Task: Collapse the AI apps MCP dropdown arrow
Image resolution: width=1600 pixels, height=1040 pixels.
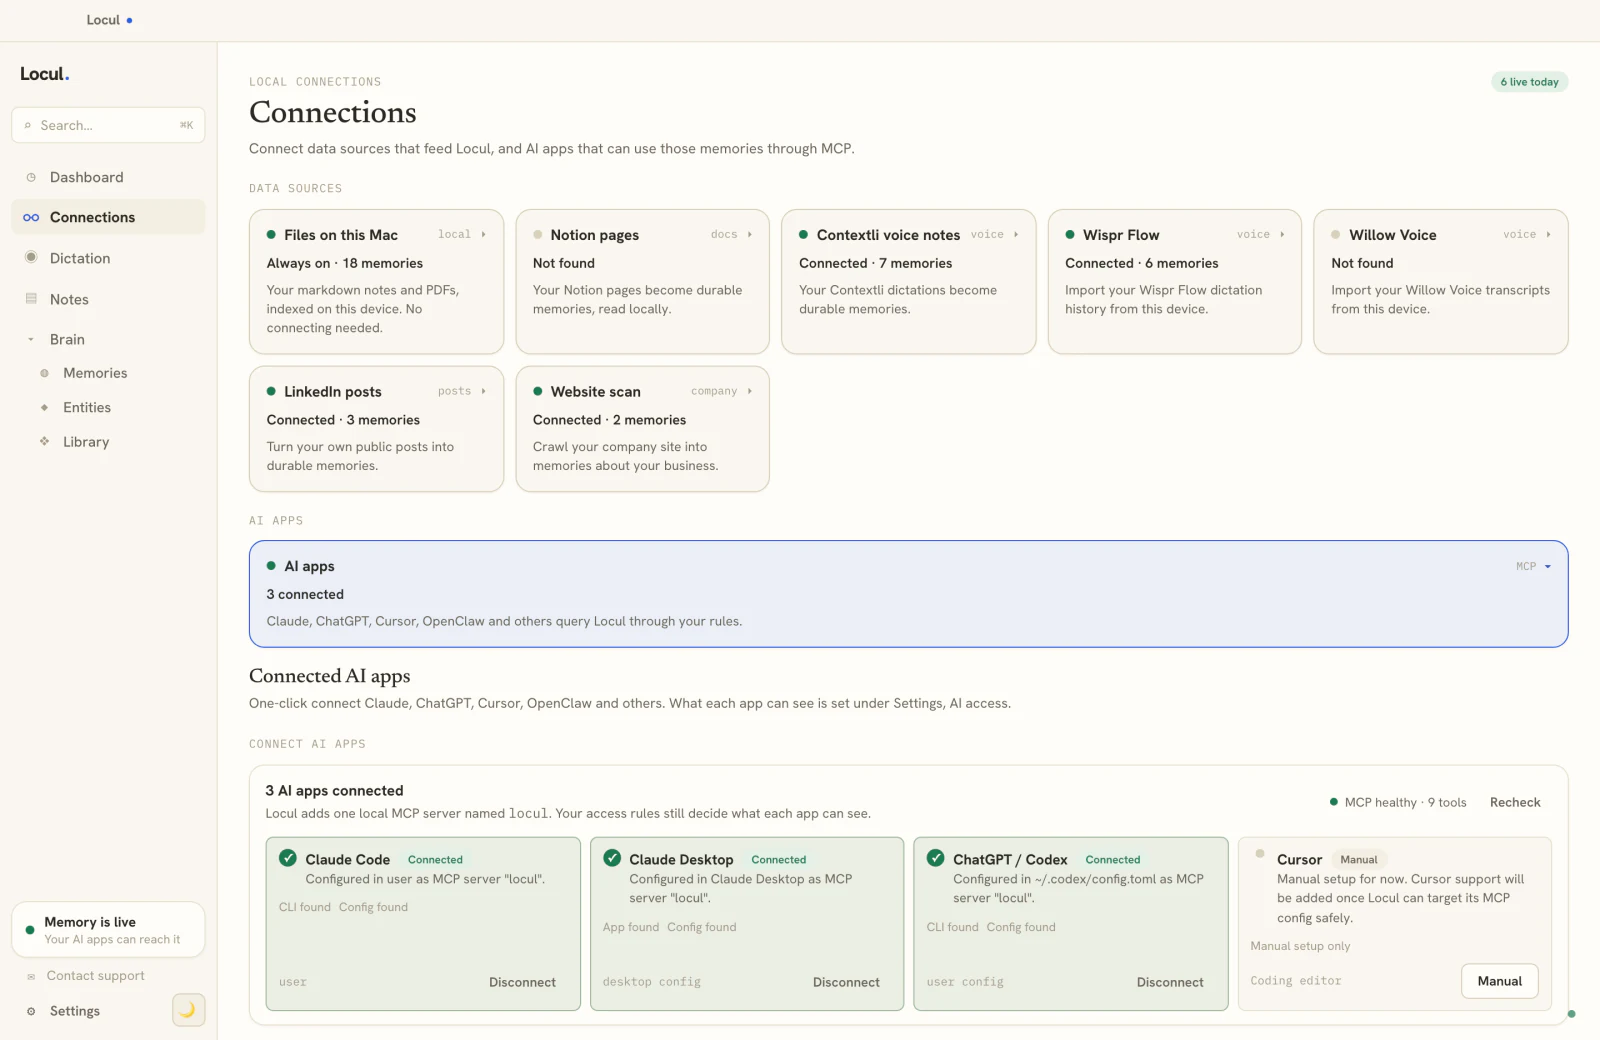Action: pyautogui.click(x=1548, y=566)
